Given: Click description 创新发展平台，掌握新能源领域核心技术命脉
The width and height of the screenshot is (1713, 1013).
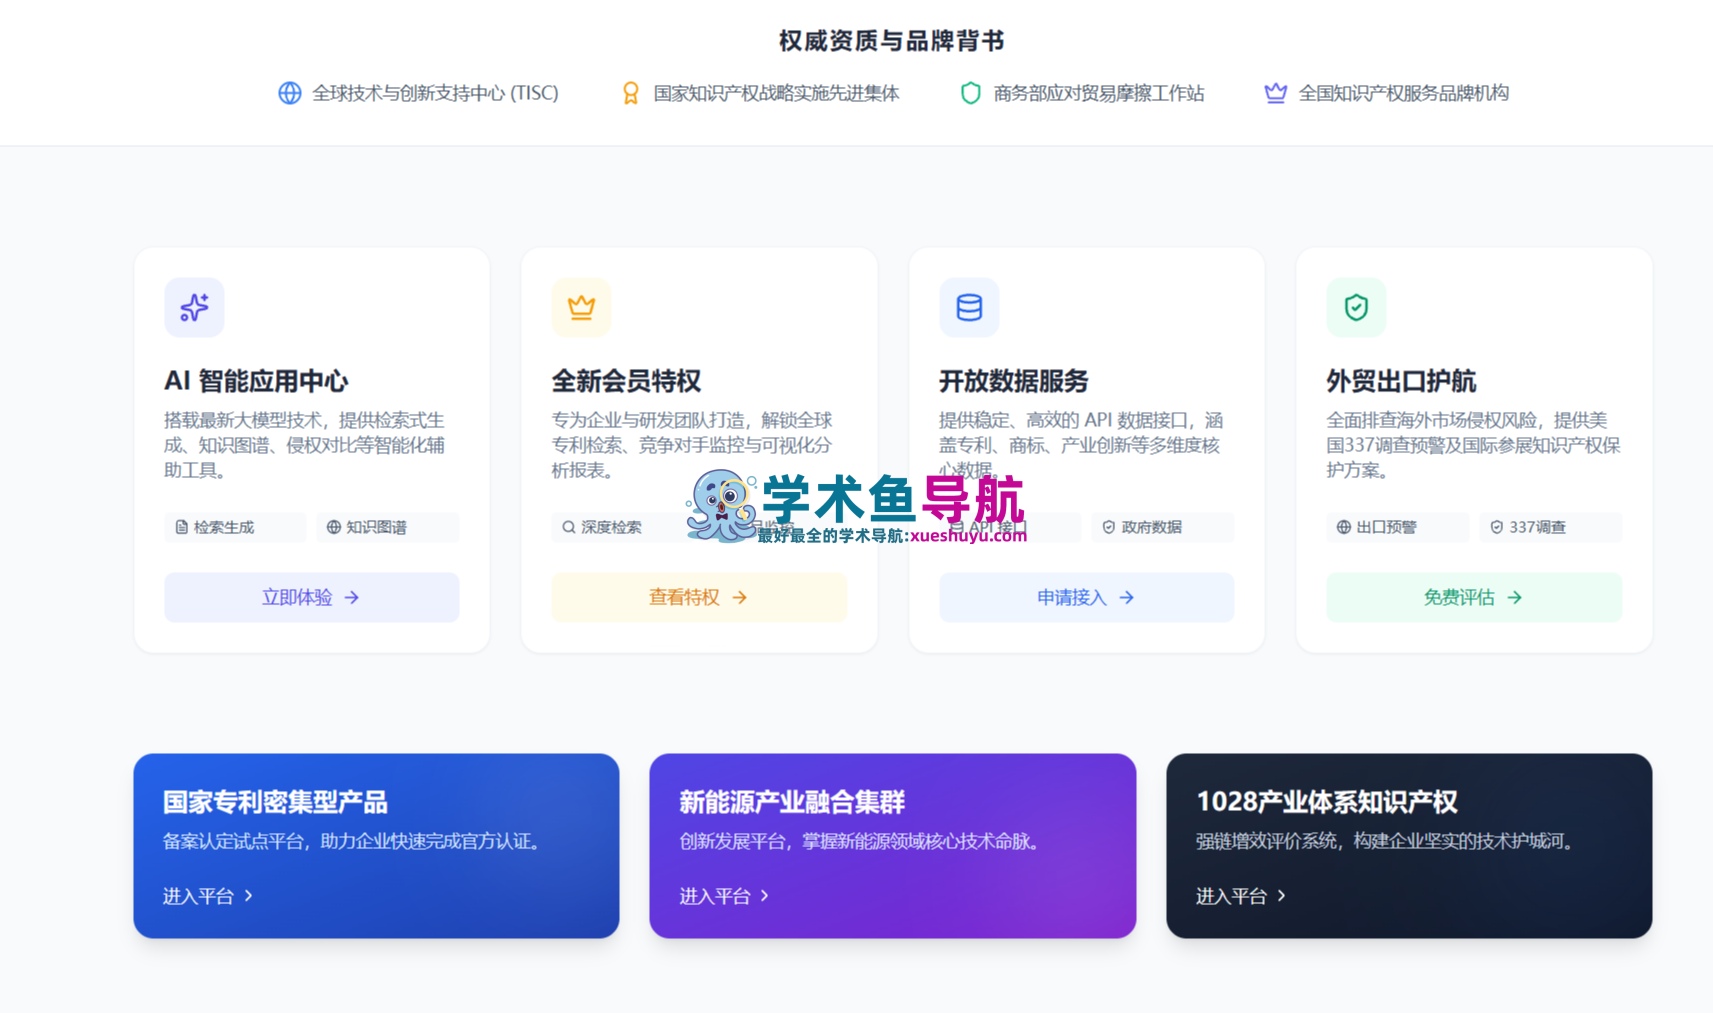Looking at the screenshot, I should point(863,841).
